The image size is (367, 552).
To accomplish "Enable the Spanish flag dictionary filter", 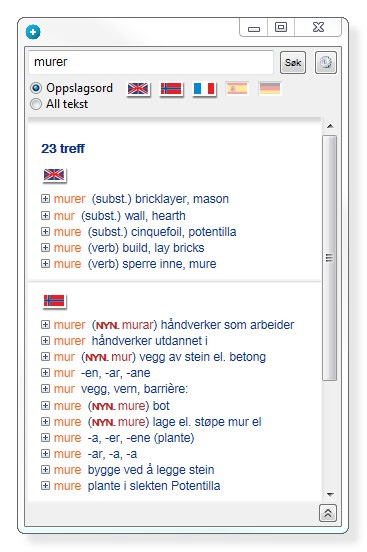I will (x=237, y=88).
